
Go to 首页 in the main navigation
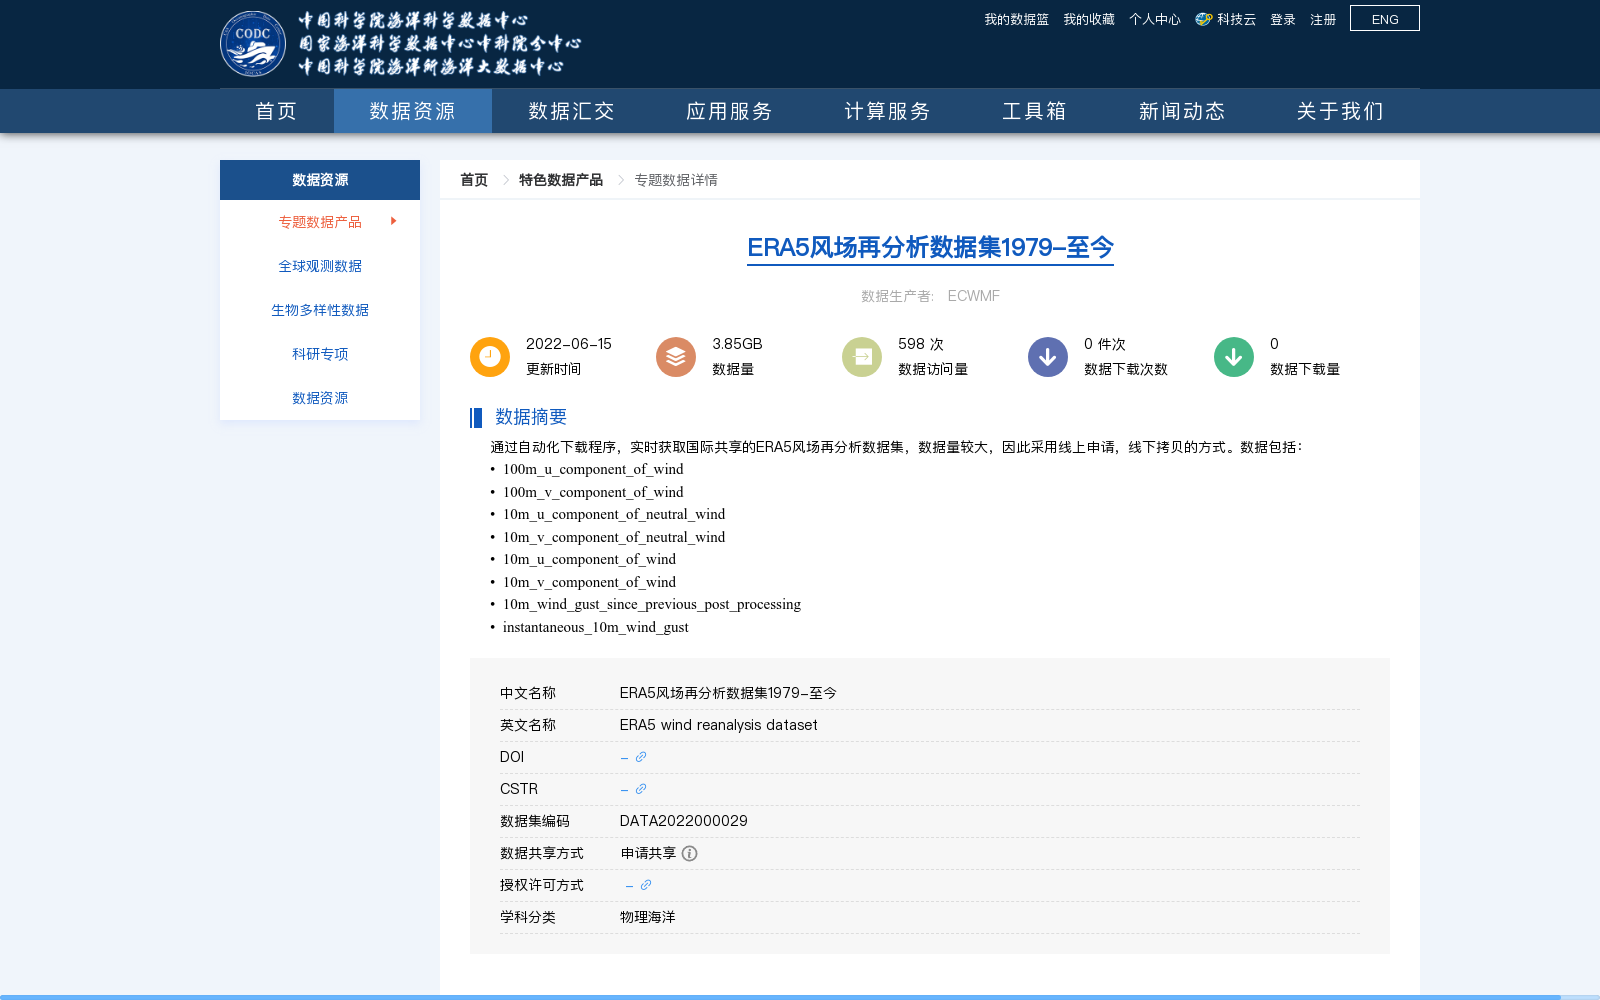(x=276, y=111)
